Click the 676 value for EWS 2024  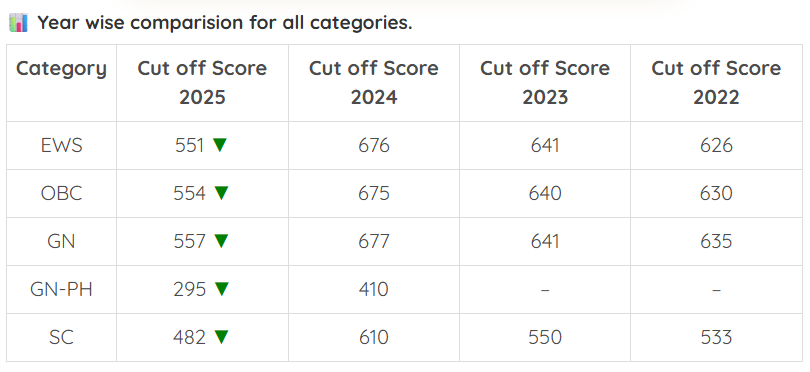374,146
